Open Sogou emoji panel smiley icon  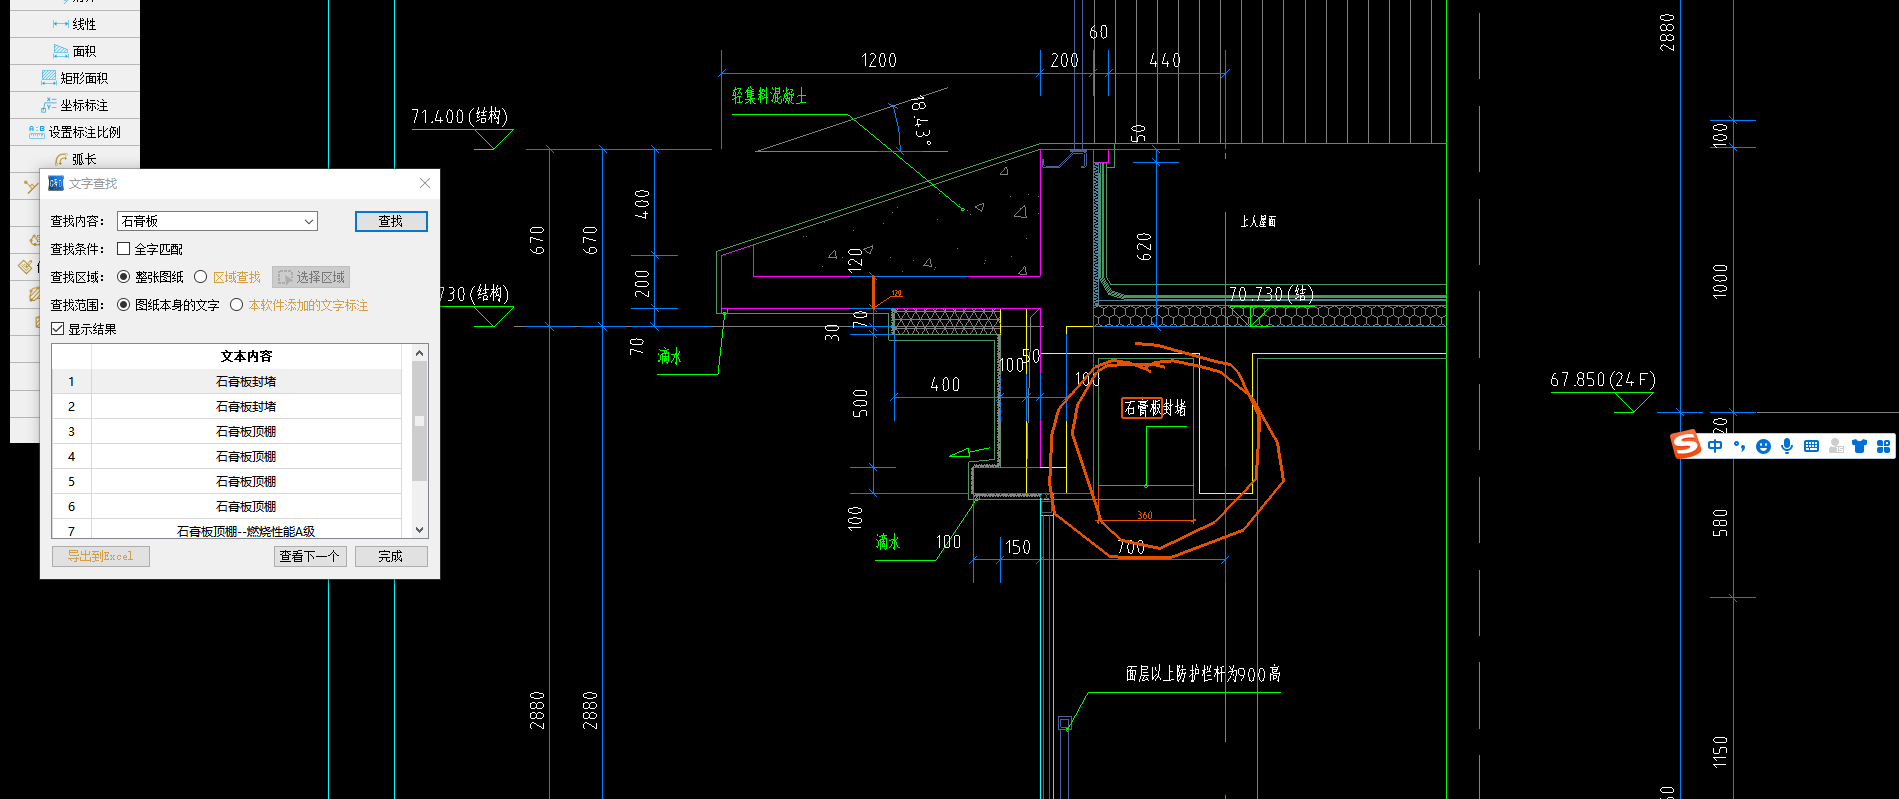(x=1763, y=446)
